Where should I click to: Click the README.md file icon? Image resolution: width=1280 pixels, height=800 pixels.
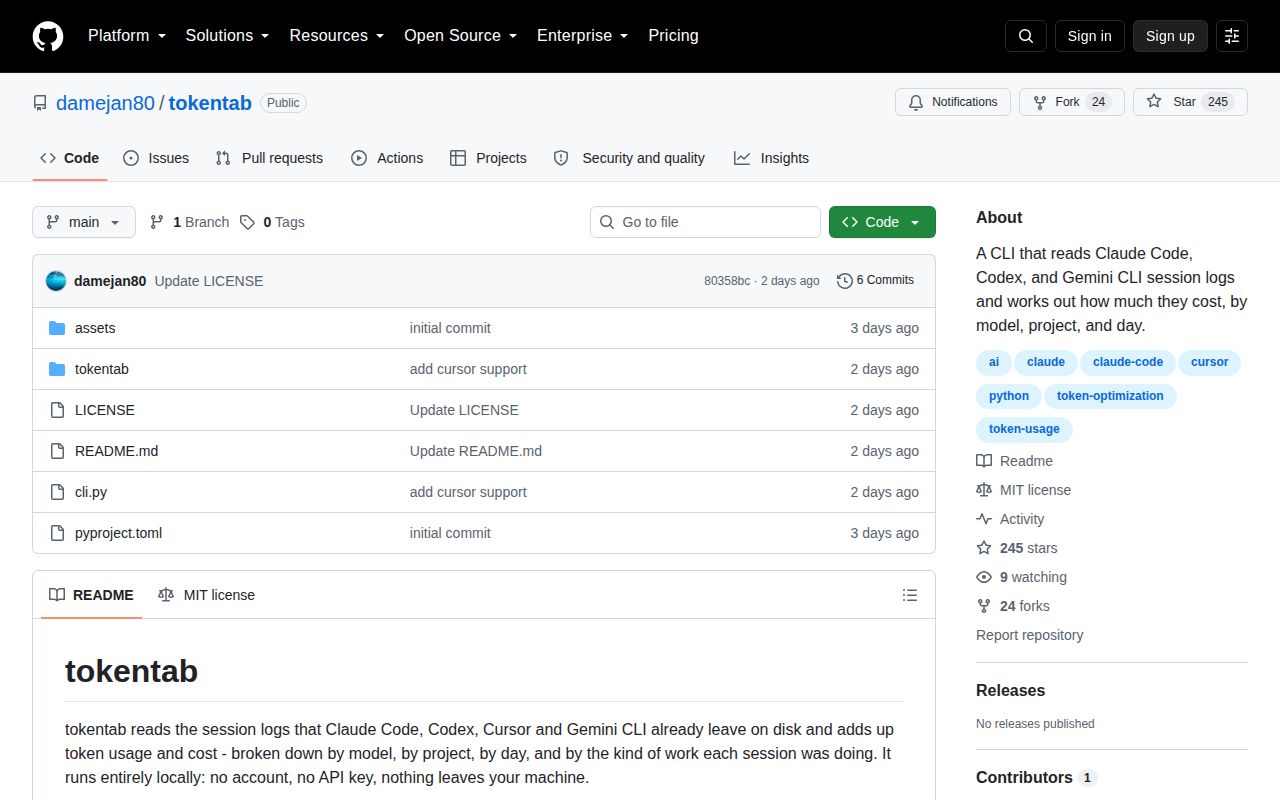[x=57, y=451]
